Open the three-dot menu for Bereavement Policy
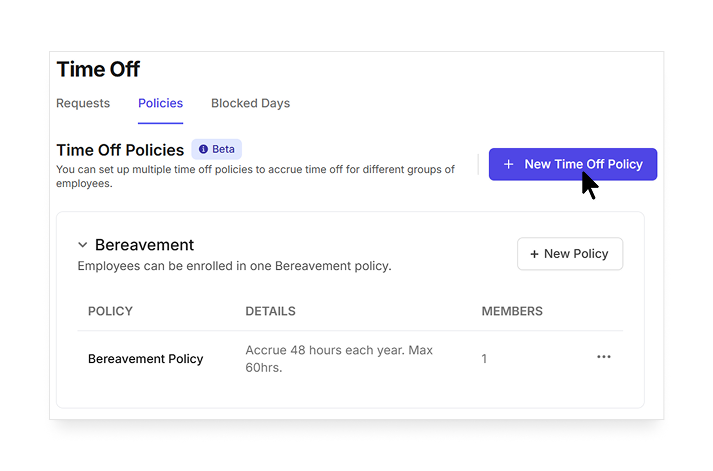Image resolution: width=713 pixels, height=471 pixels. pyautogui.click(x=604, y=357)
